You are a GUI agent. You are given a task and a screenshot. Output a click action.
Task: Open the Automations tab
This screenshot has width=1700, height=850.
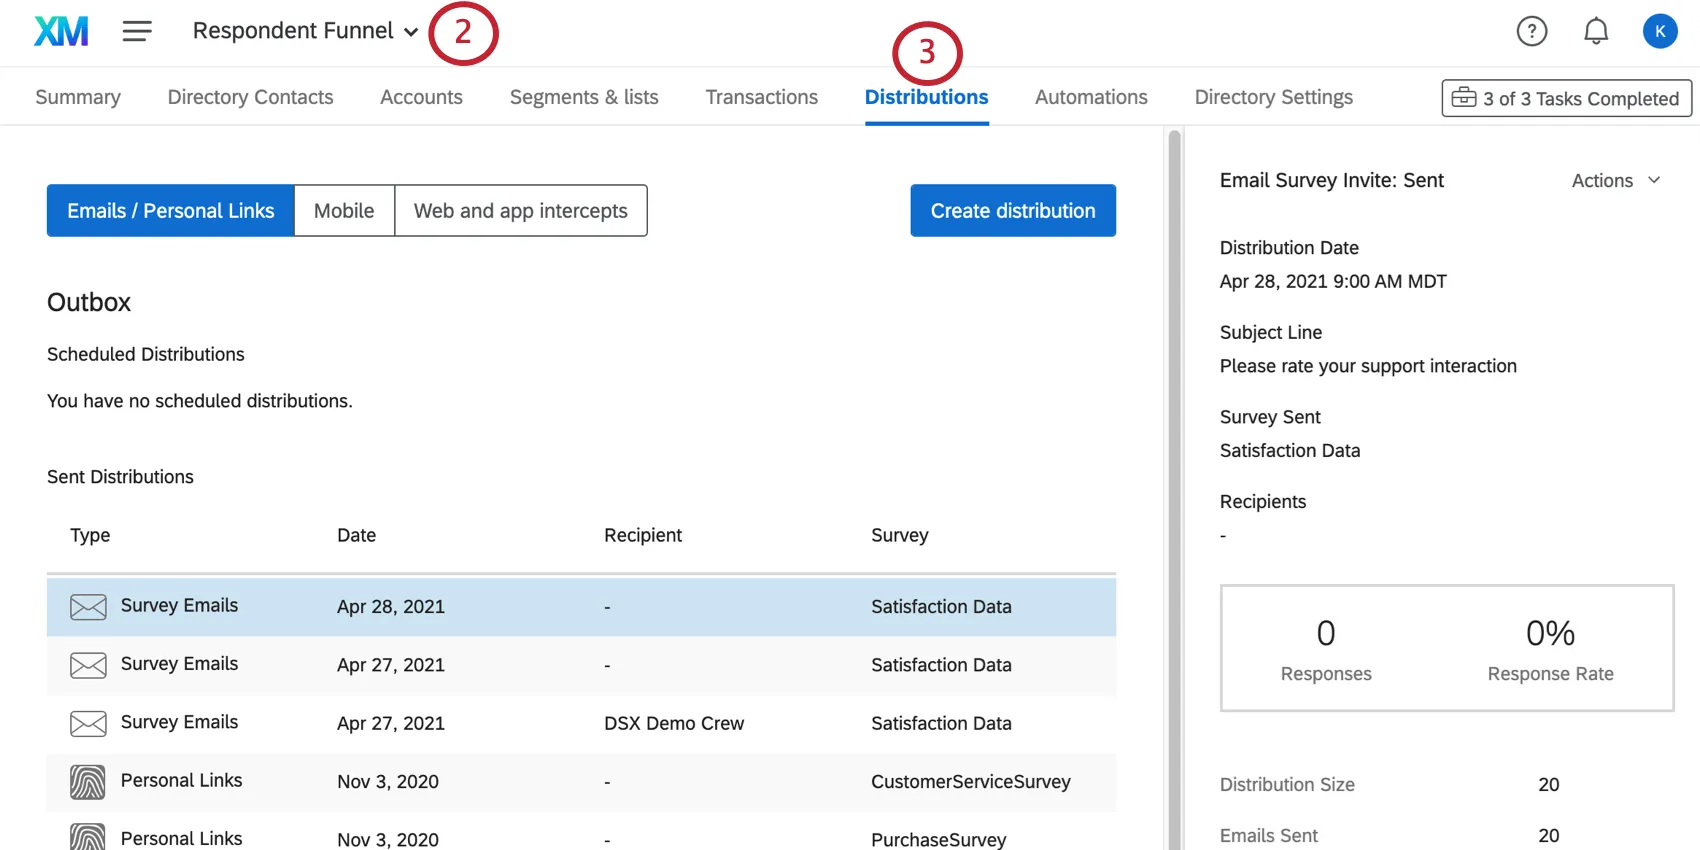point(1091,97)
